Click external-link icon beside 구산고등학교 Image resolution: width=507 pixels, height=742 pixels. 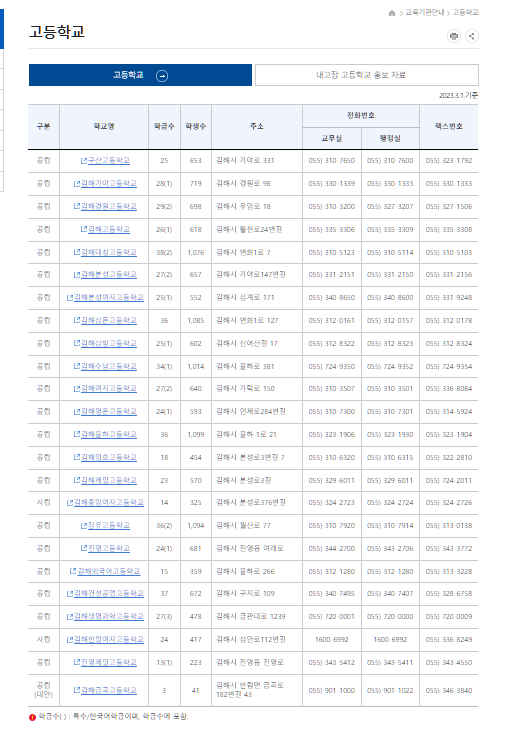[x=84, y=161]
